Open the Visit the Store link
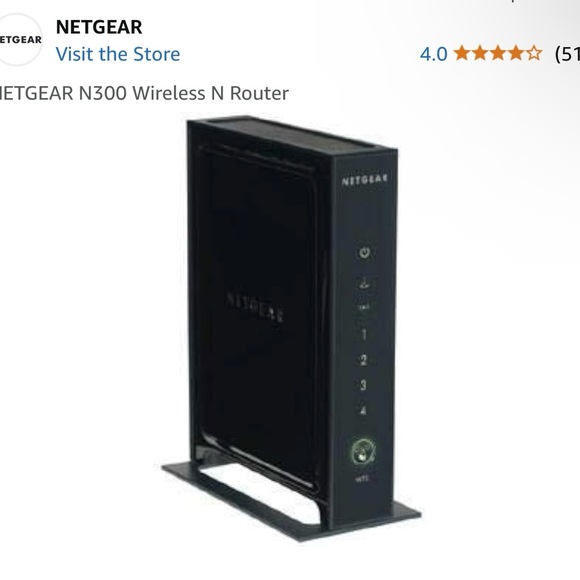 [x=118, y=54]
